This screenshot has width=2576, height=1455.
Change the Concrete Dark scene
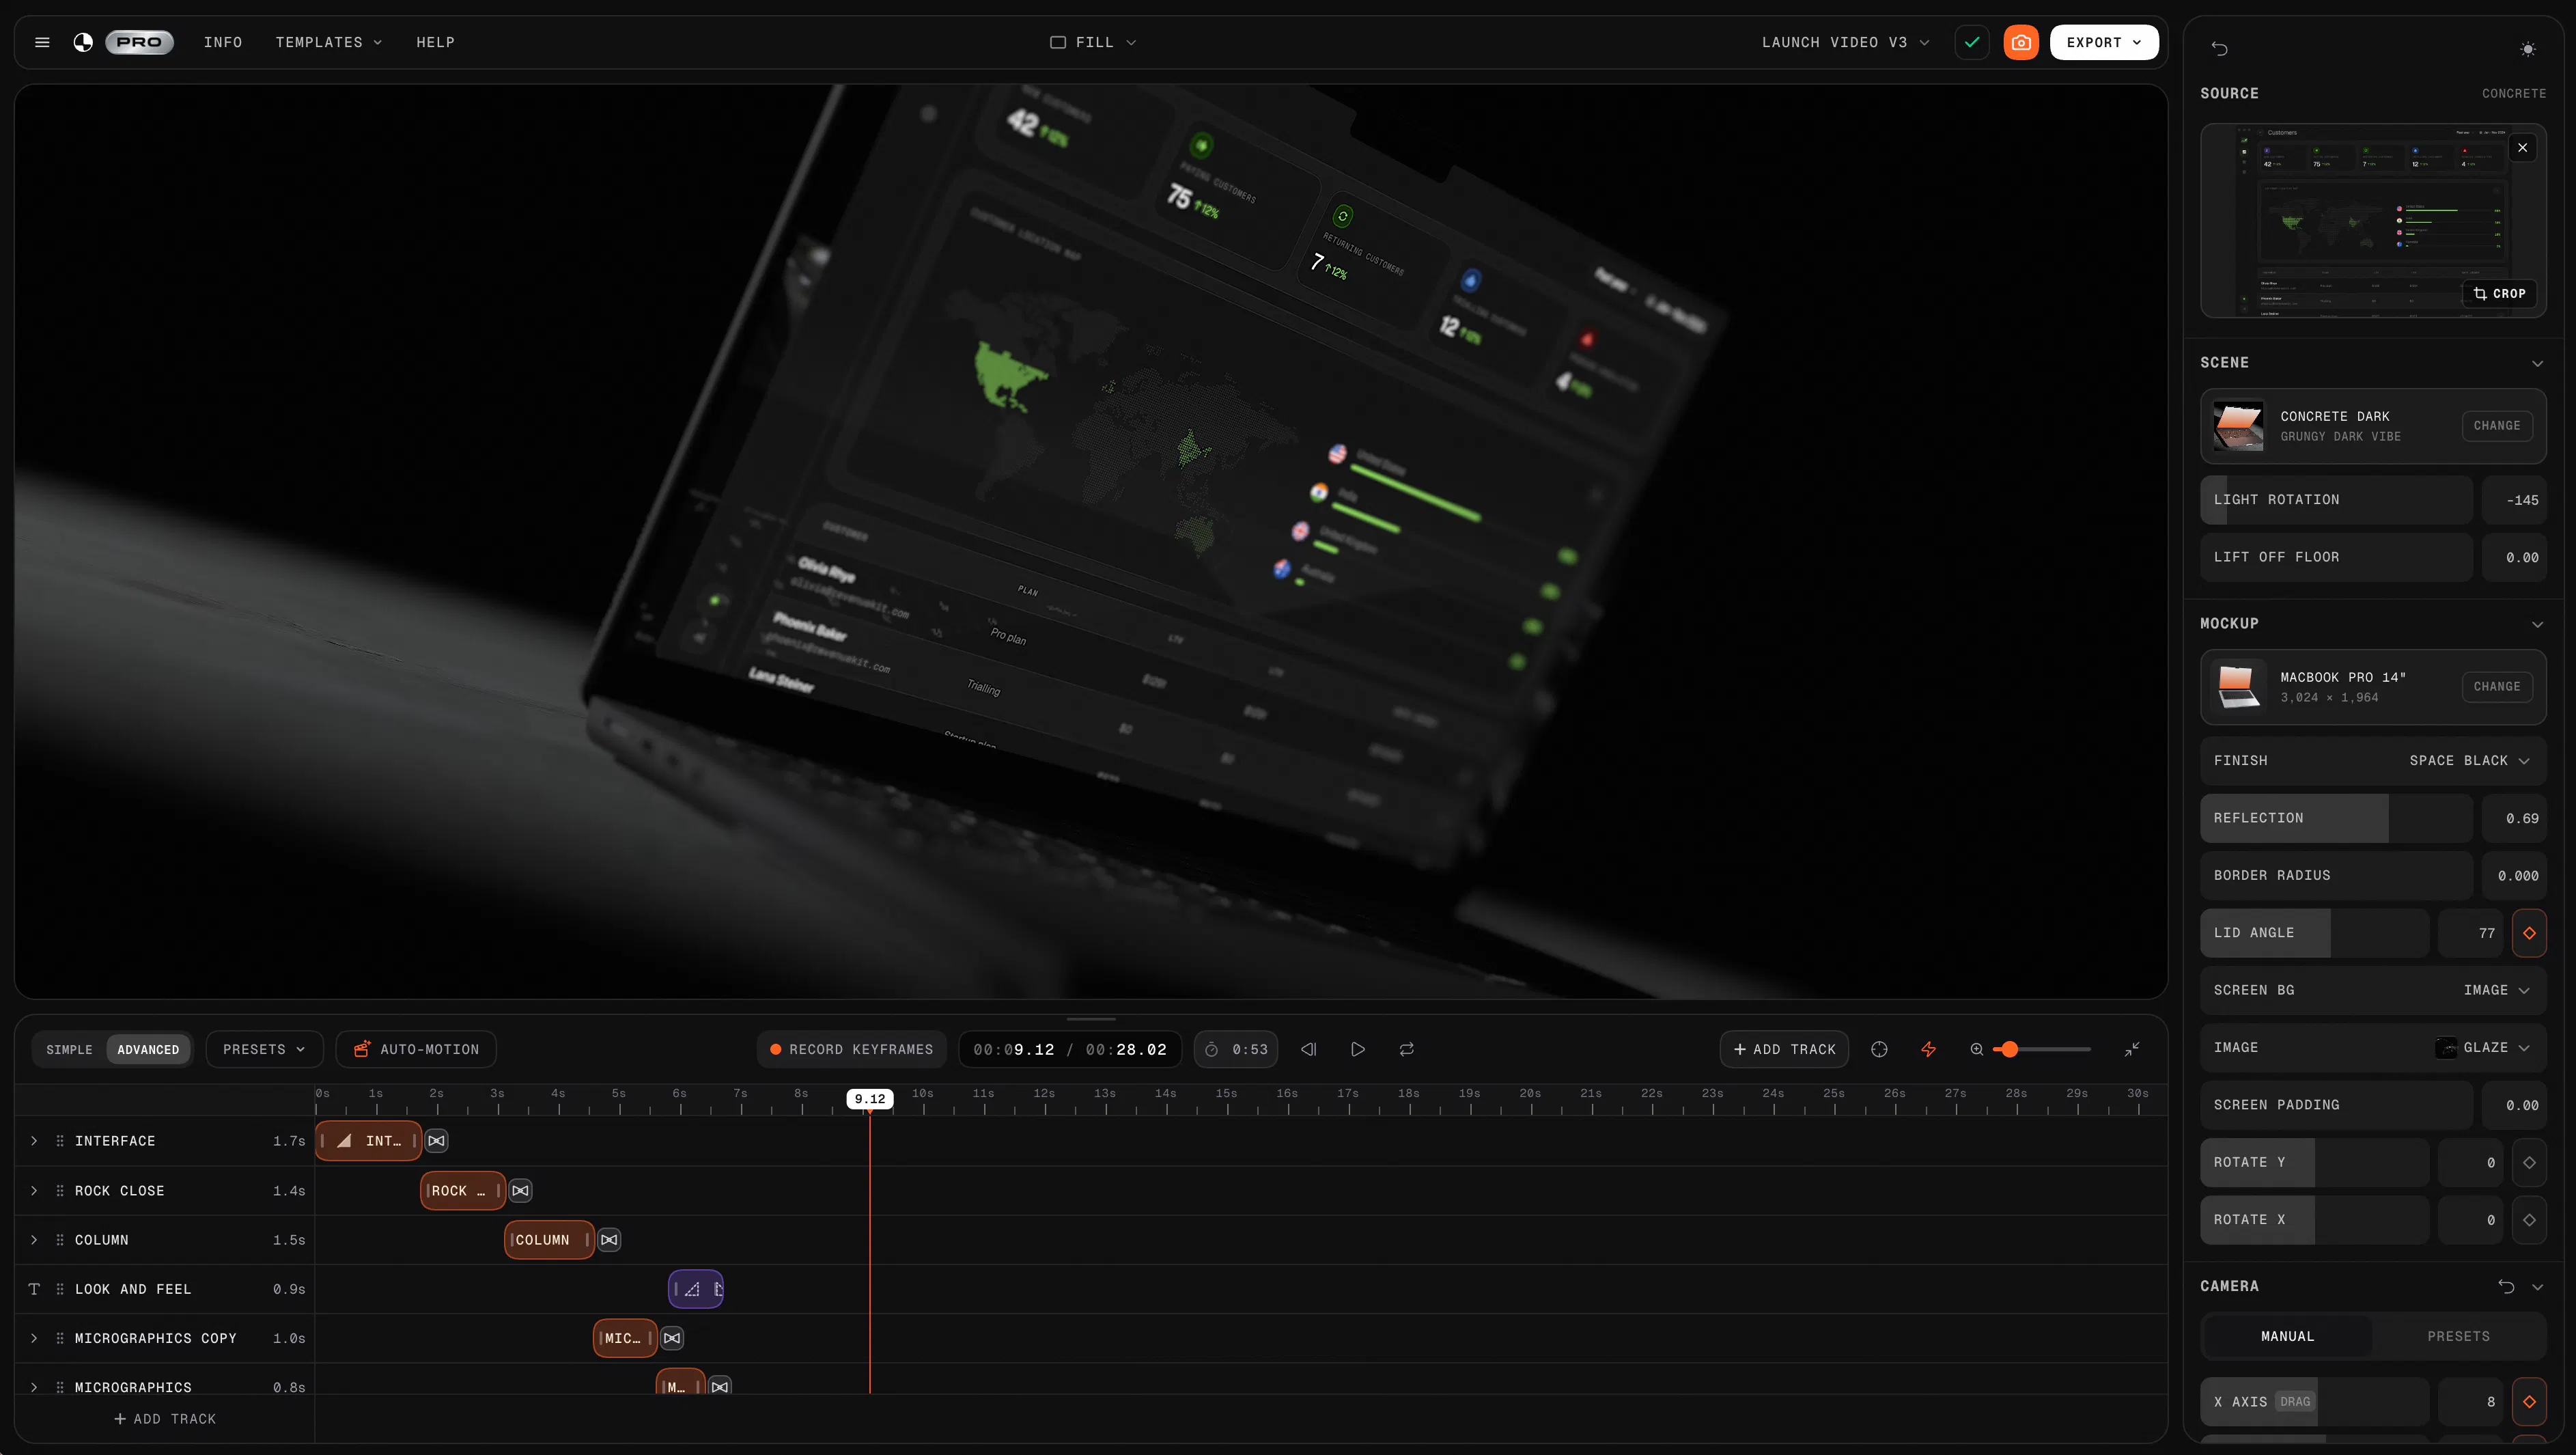[2497, 426]
